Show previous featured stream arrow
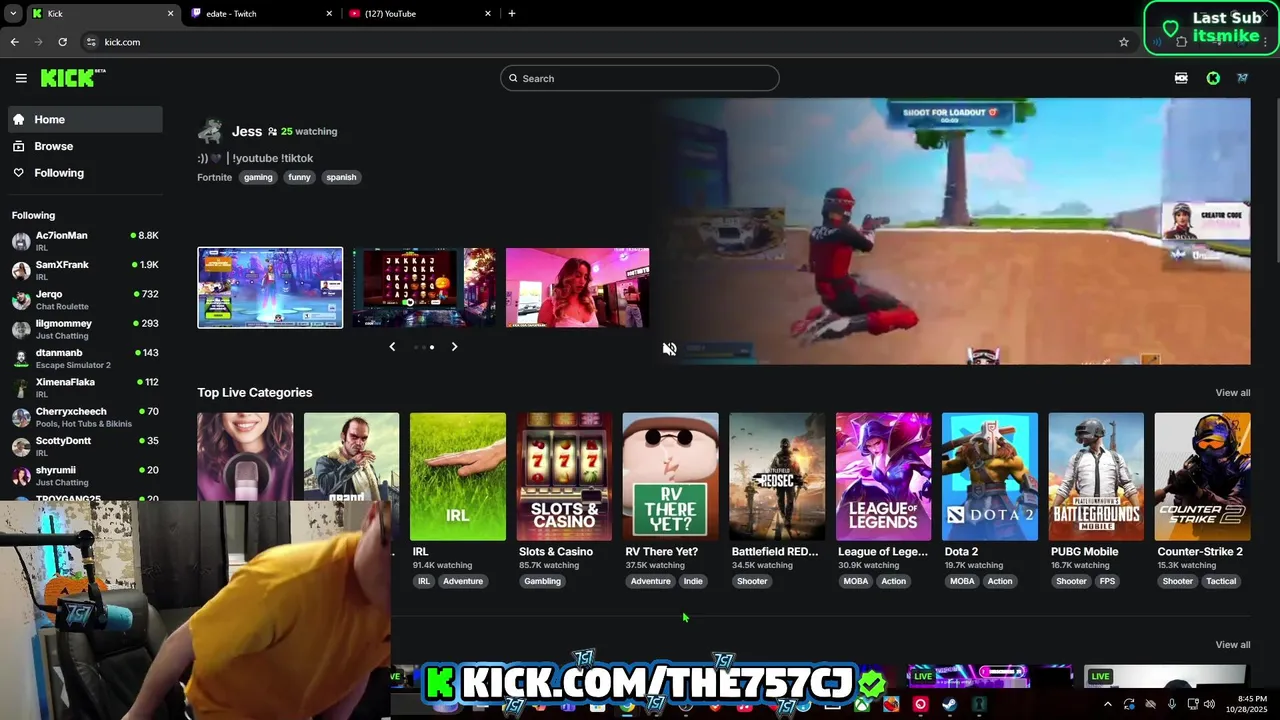This screenshot has width=1280, height=720. (x=392, y=346)
